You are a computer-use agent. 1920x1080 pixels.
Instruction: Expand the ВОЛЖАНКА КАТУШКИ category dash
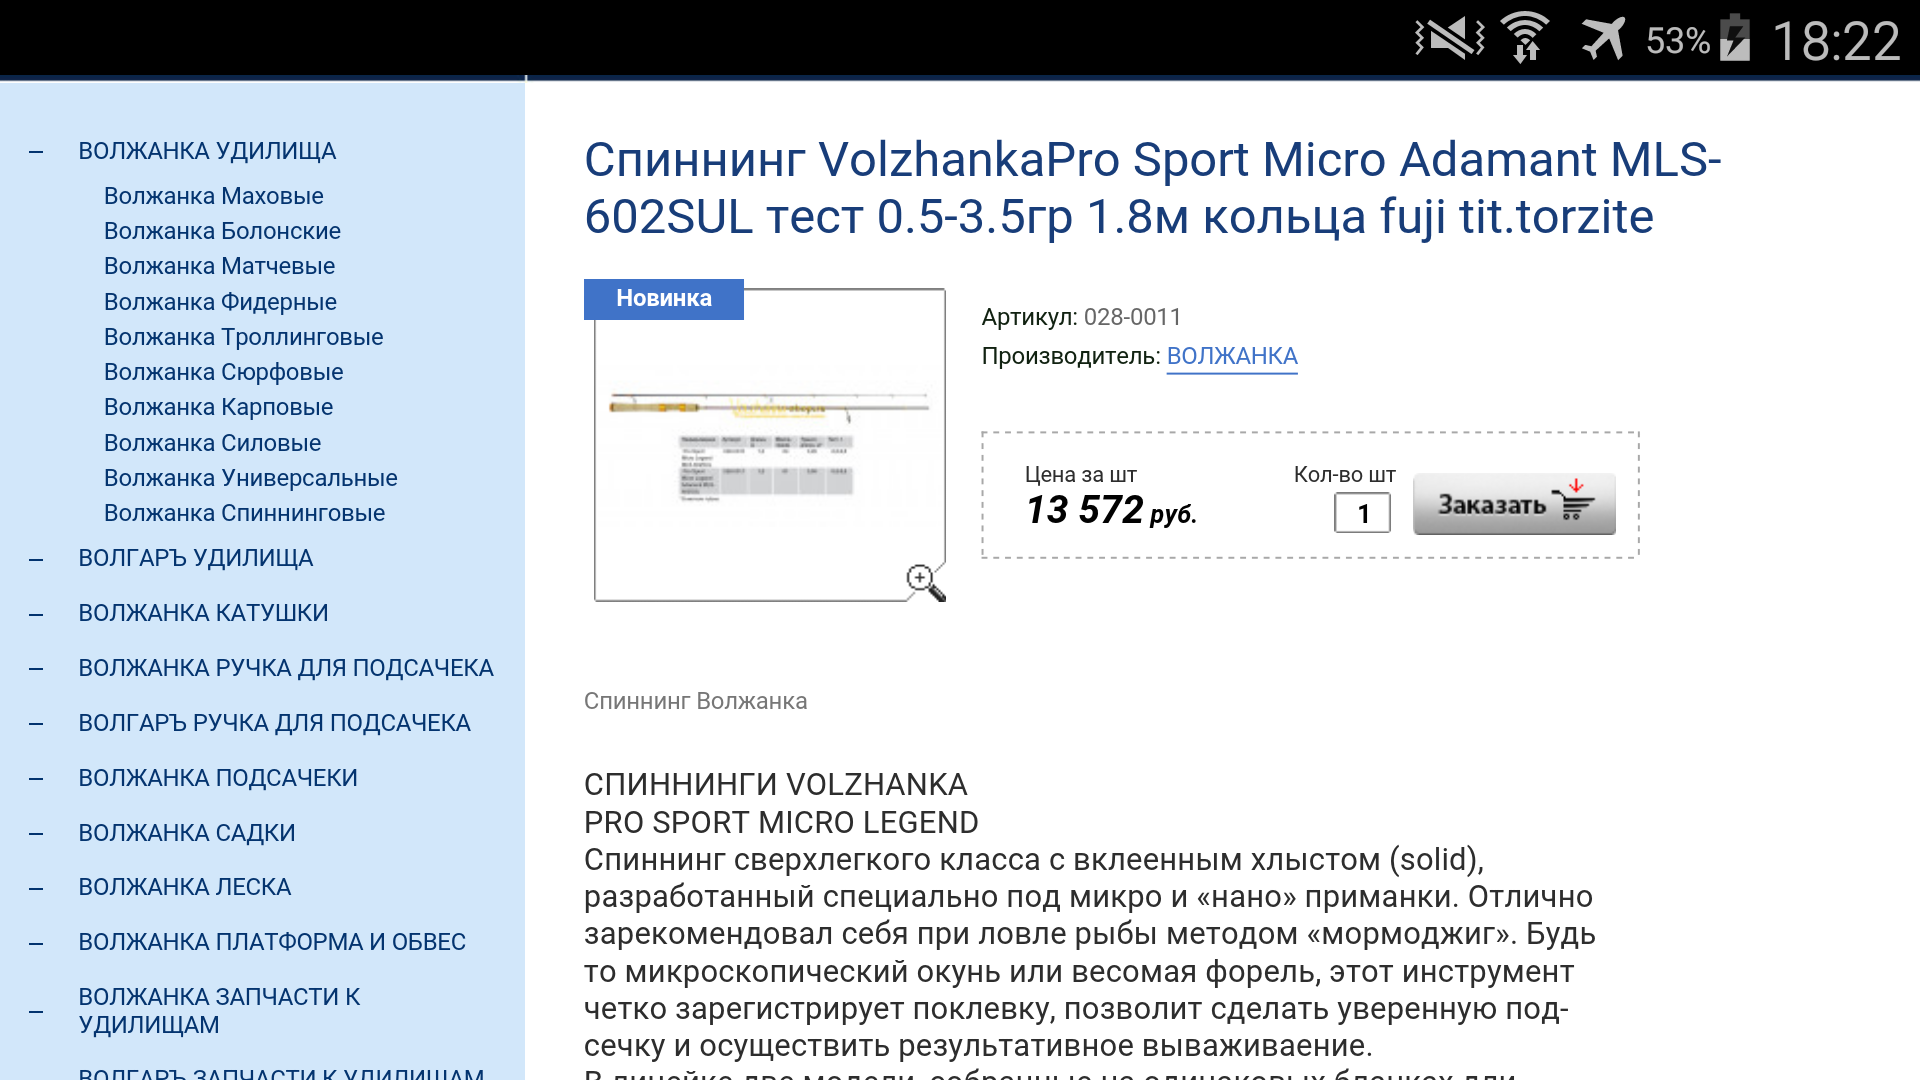click(x=37, y=614)
